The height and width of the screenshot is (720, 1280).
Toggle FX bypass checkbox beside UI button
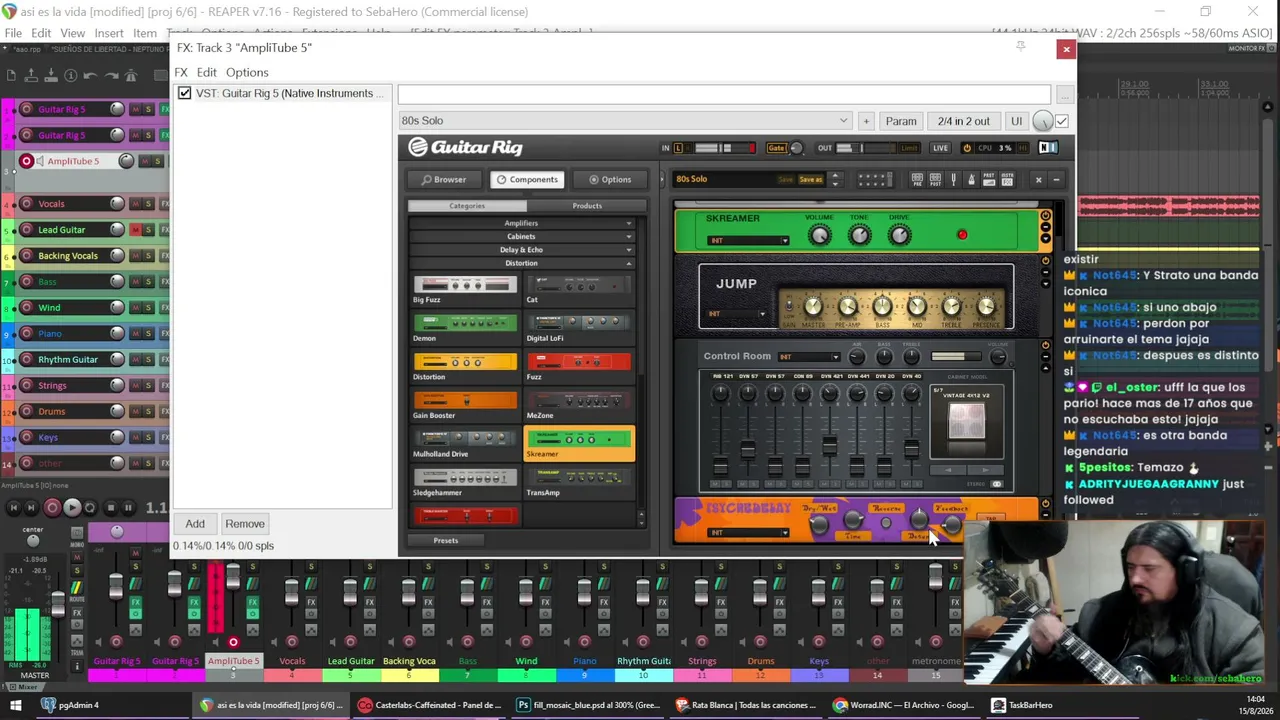pyautogui.click(x=1062, y=121)
